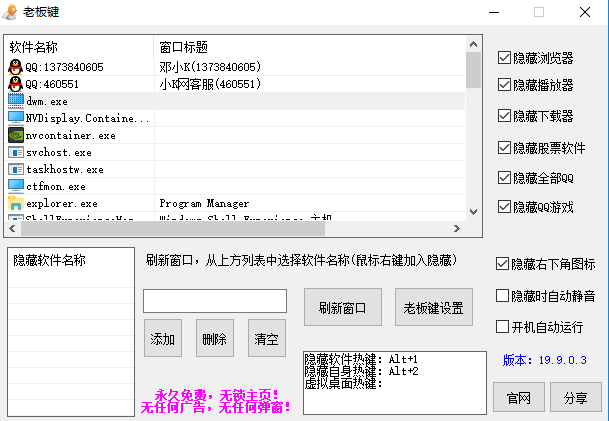Click the horizontal scroll left arrow

pyautogui.click(x=12, y=228)
